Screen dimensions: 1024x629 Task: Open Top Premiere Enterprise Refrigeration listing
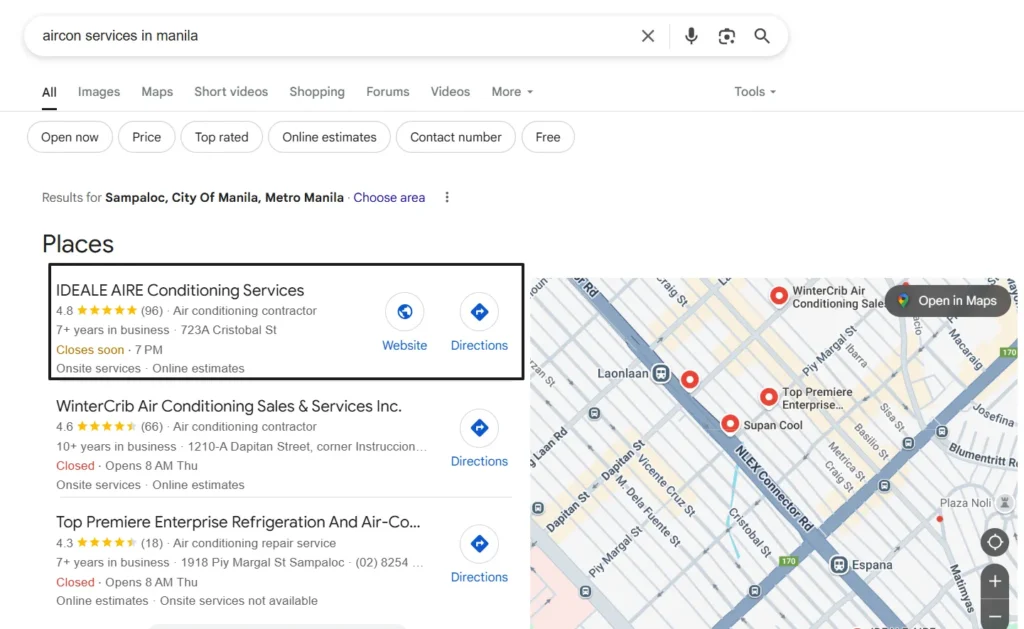click(x=238, y=522)
